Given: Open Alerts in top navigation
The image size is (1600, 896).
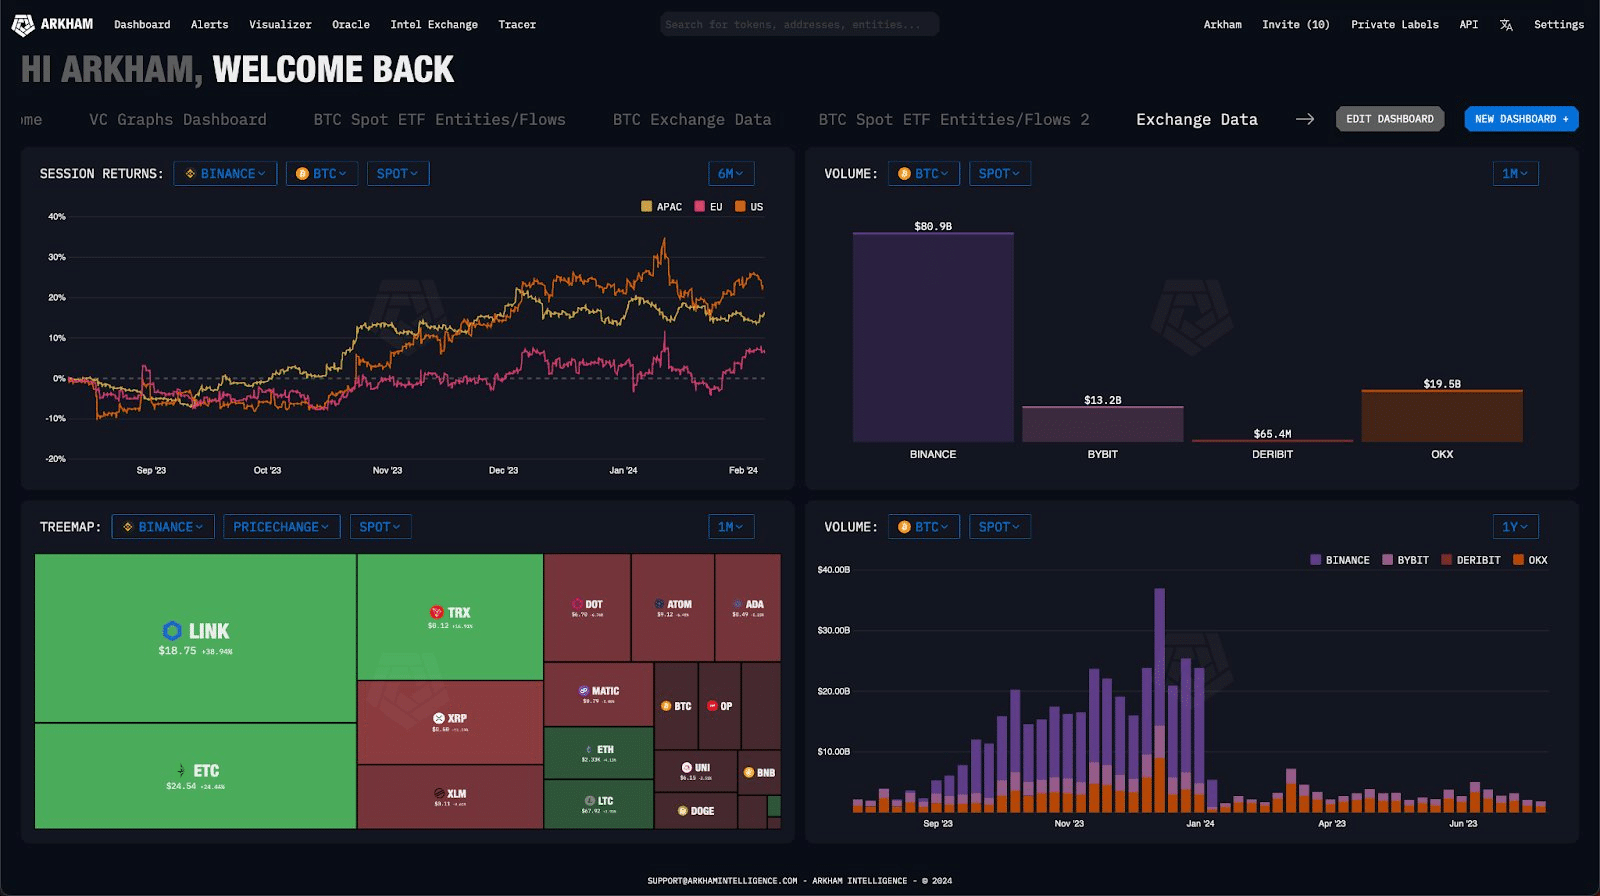Looking at the screenshot, I should (x=210, y=25).
